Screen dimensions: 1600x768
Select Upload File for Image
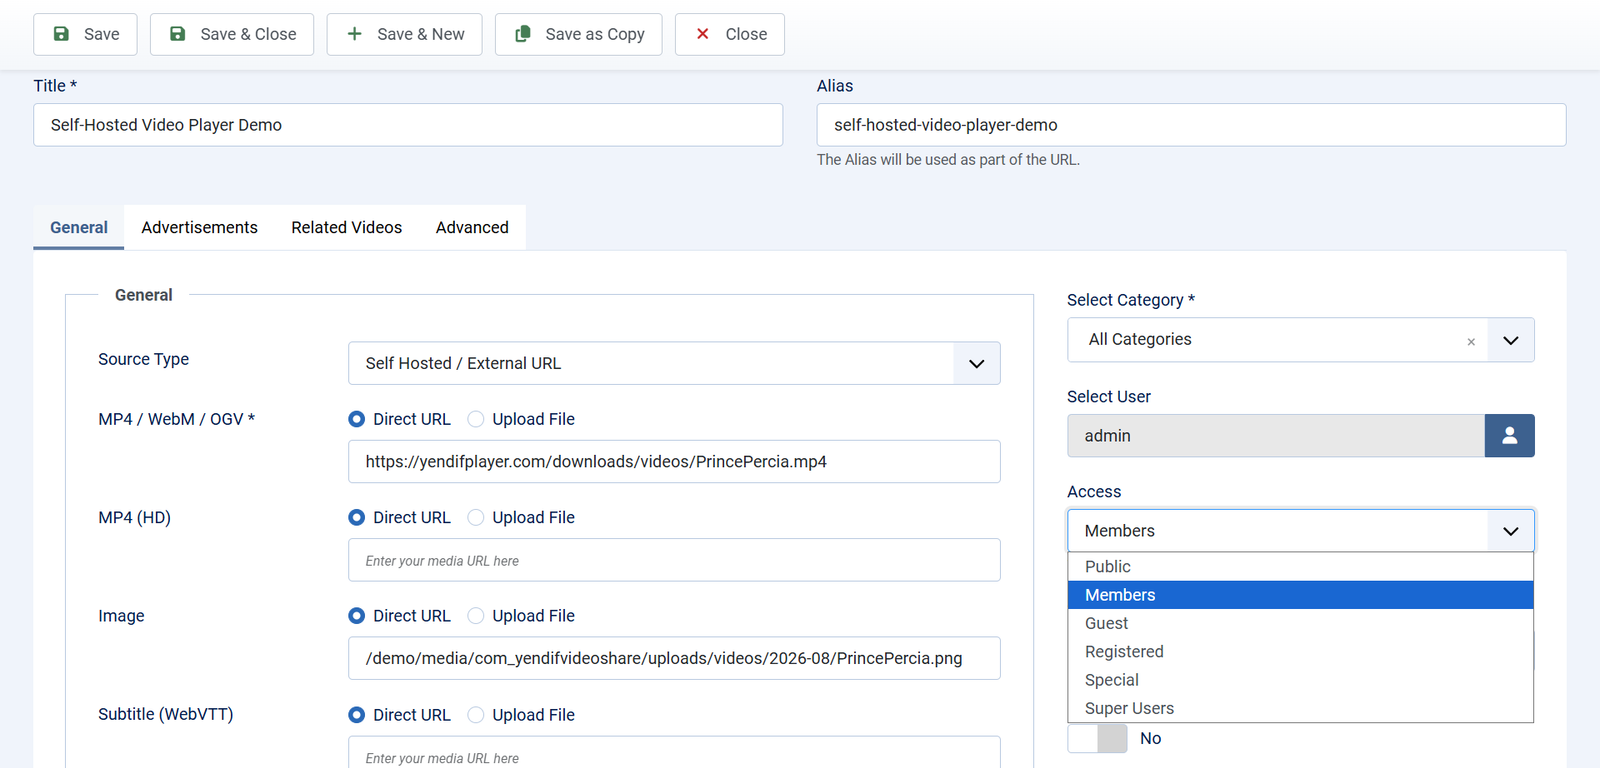click(x=476, y=616)
